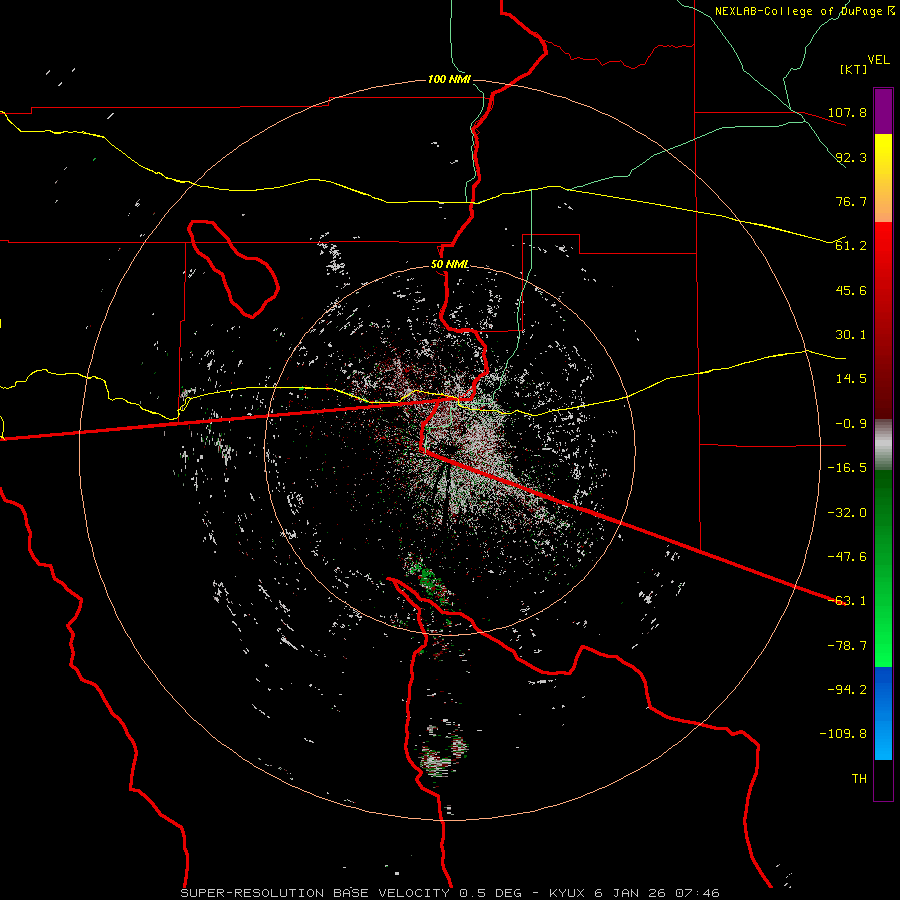900x900 pixels.
Task: Click the NEXLAB-College of DuPage watermark text
Action: pos(804,11)
